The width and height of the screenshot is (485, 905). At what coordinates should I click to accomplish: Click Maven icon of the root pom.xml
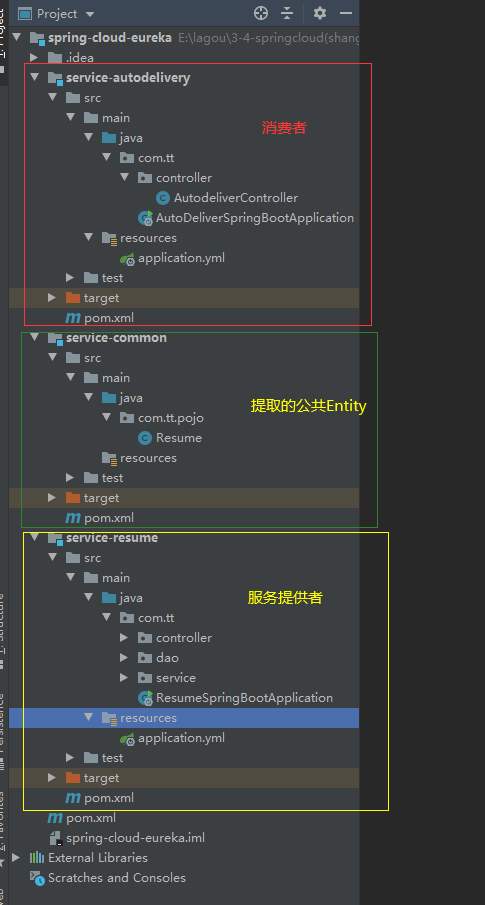tap(55, 818)
